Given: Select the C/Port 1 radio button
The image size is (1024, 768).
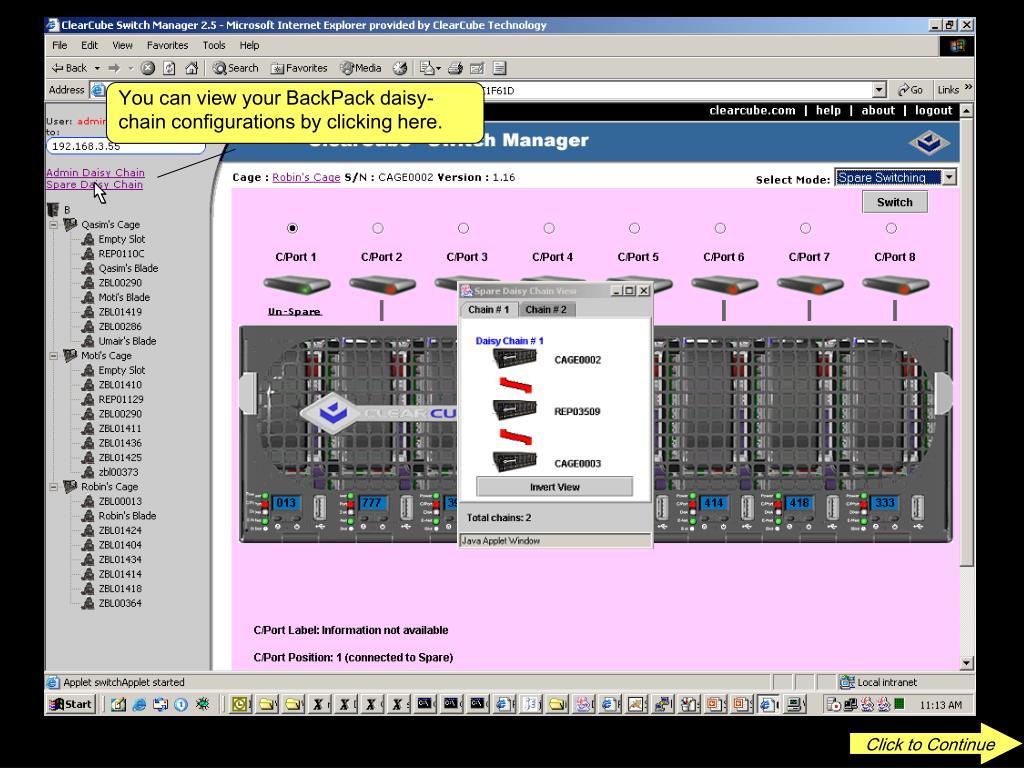Looking at the screenshot, I should [x=292, y=228].
